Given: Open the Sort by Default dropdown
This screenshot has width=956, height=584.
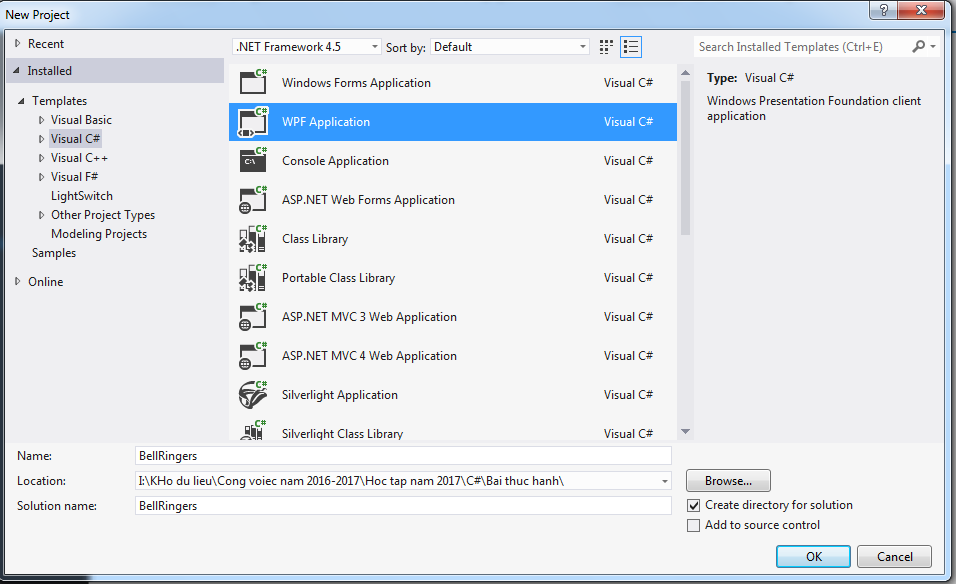Looking at the screenshot, I should (x=510, y=47).
